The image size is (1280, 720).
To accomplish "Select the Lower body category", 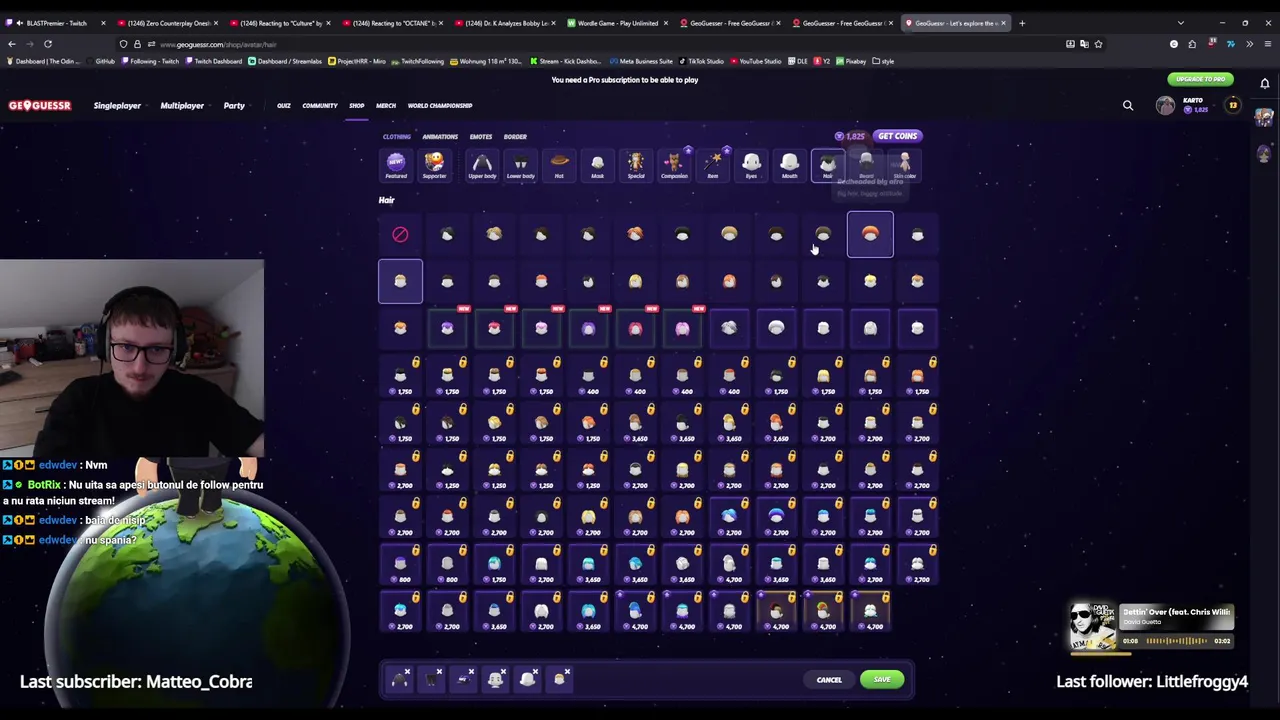I will pyautogui.click(x=520, y=166).
